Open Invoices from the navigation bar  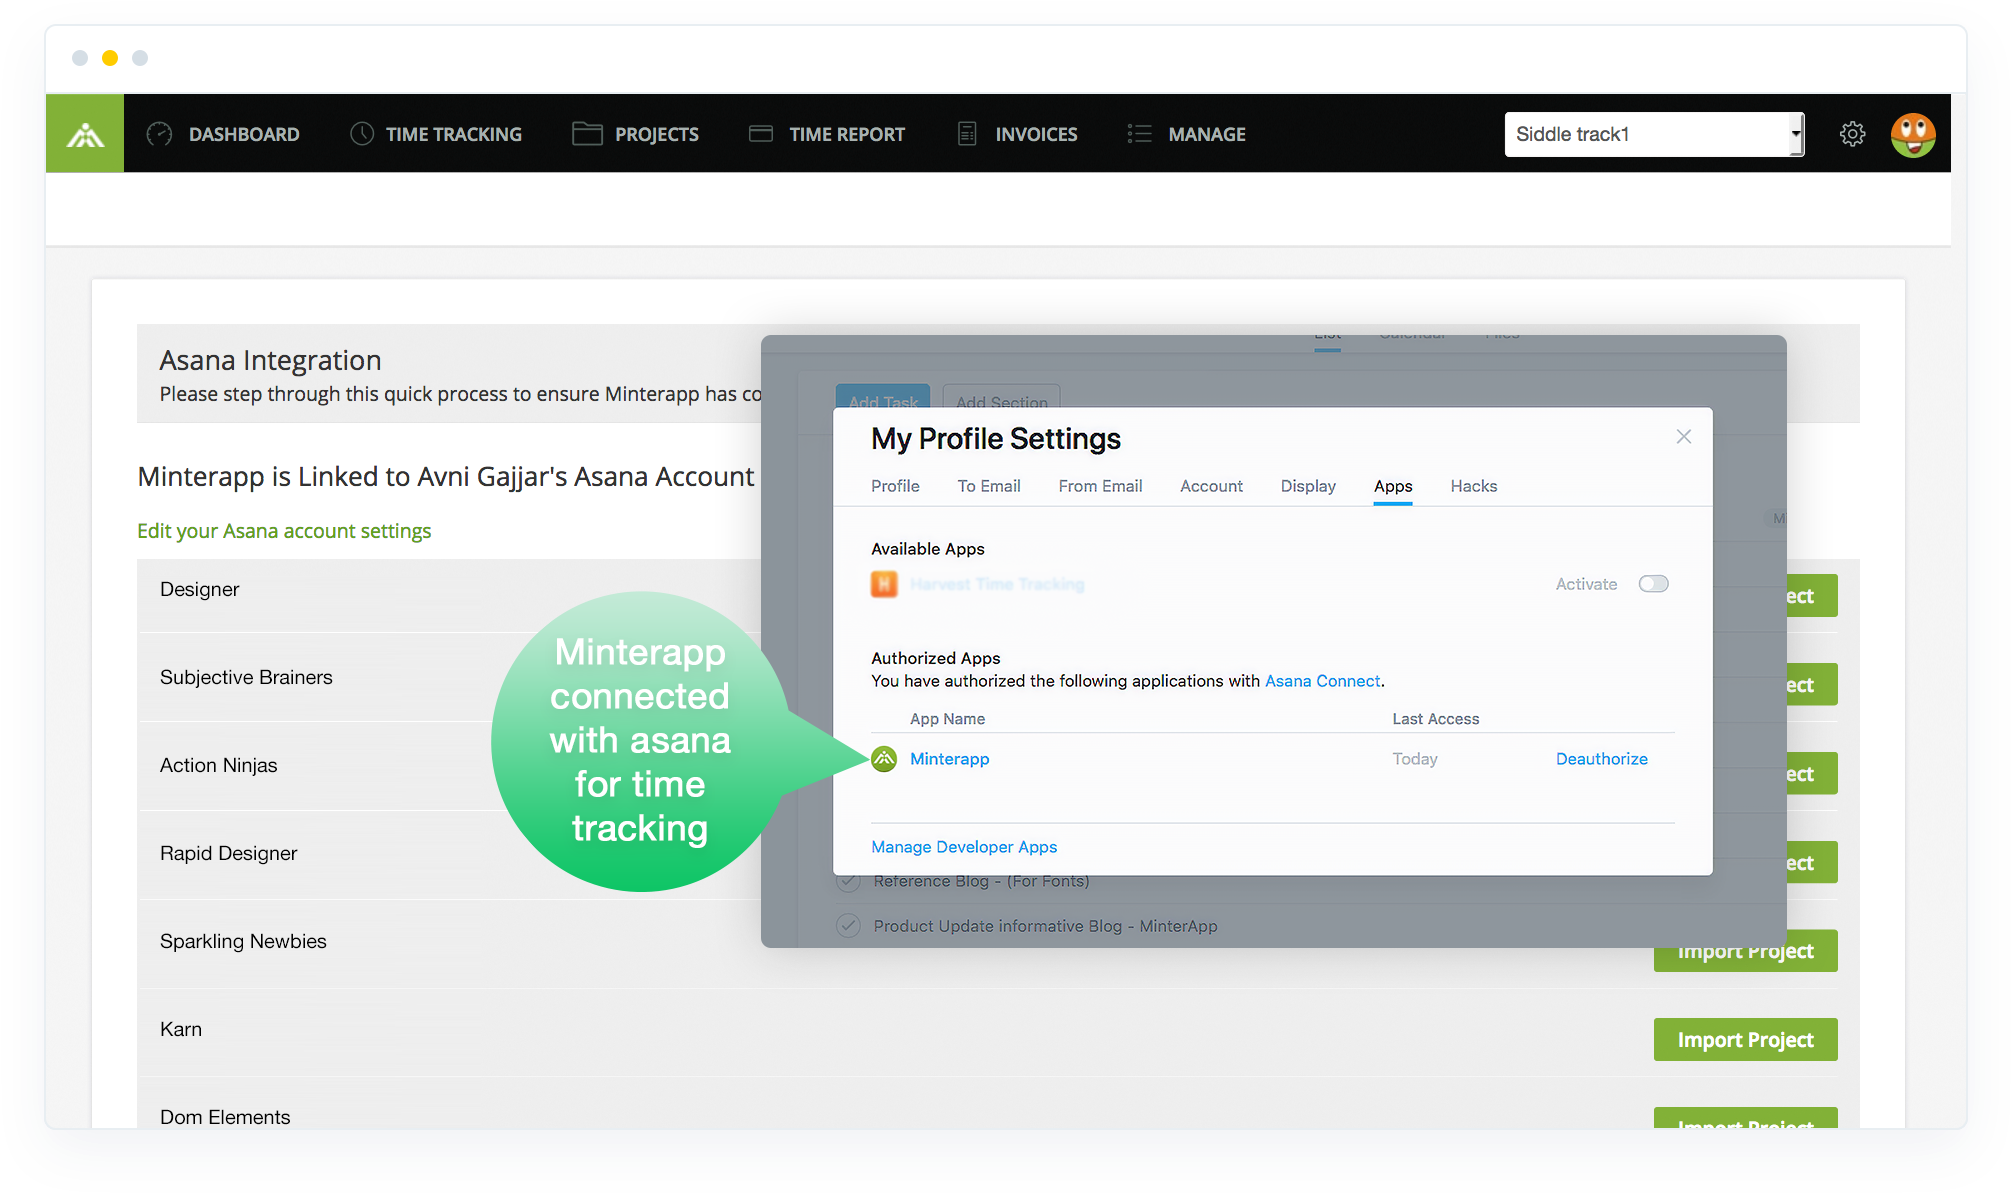(1018, 134)
